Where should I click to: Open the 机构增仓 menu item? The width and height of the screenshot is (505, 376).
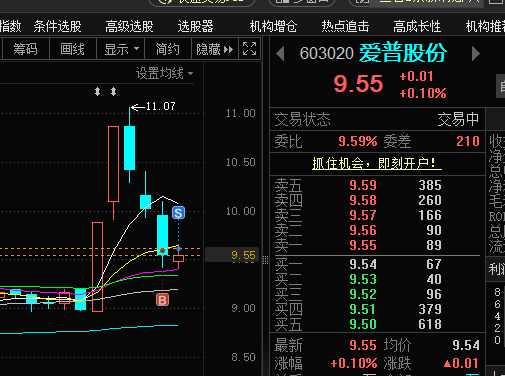[273, 26]
